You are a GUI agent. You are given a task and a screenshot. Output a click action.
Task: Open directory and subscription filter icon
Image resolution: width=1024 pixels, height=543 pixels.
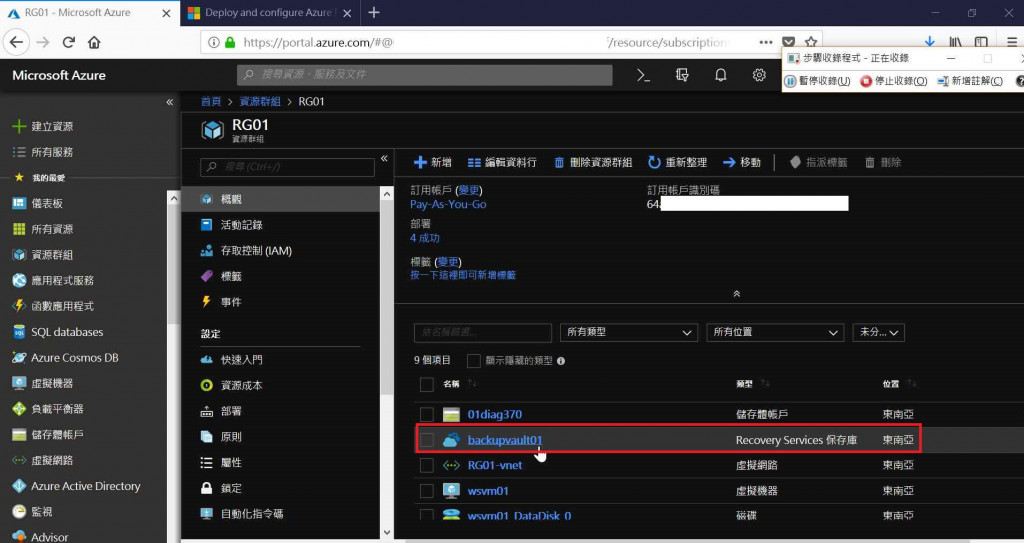(x=682, y=75)
